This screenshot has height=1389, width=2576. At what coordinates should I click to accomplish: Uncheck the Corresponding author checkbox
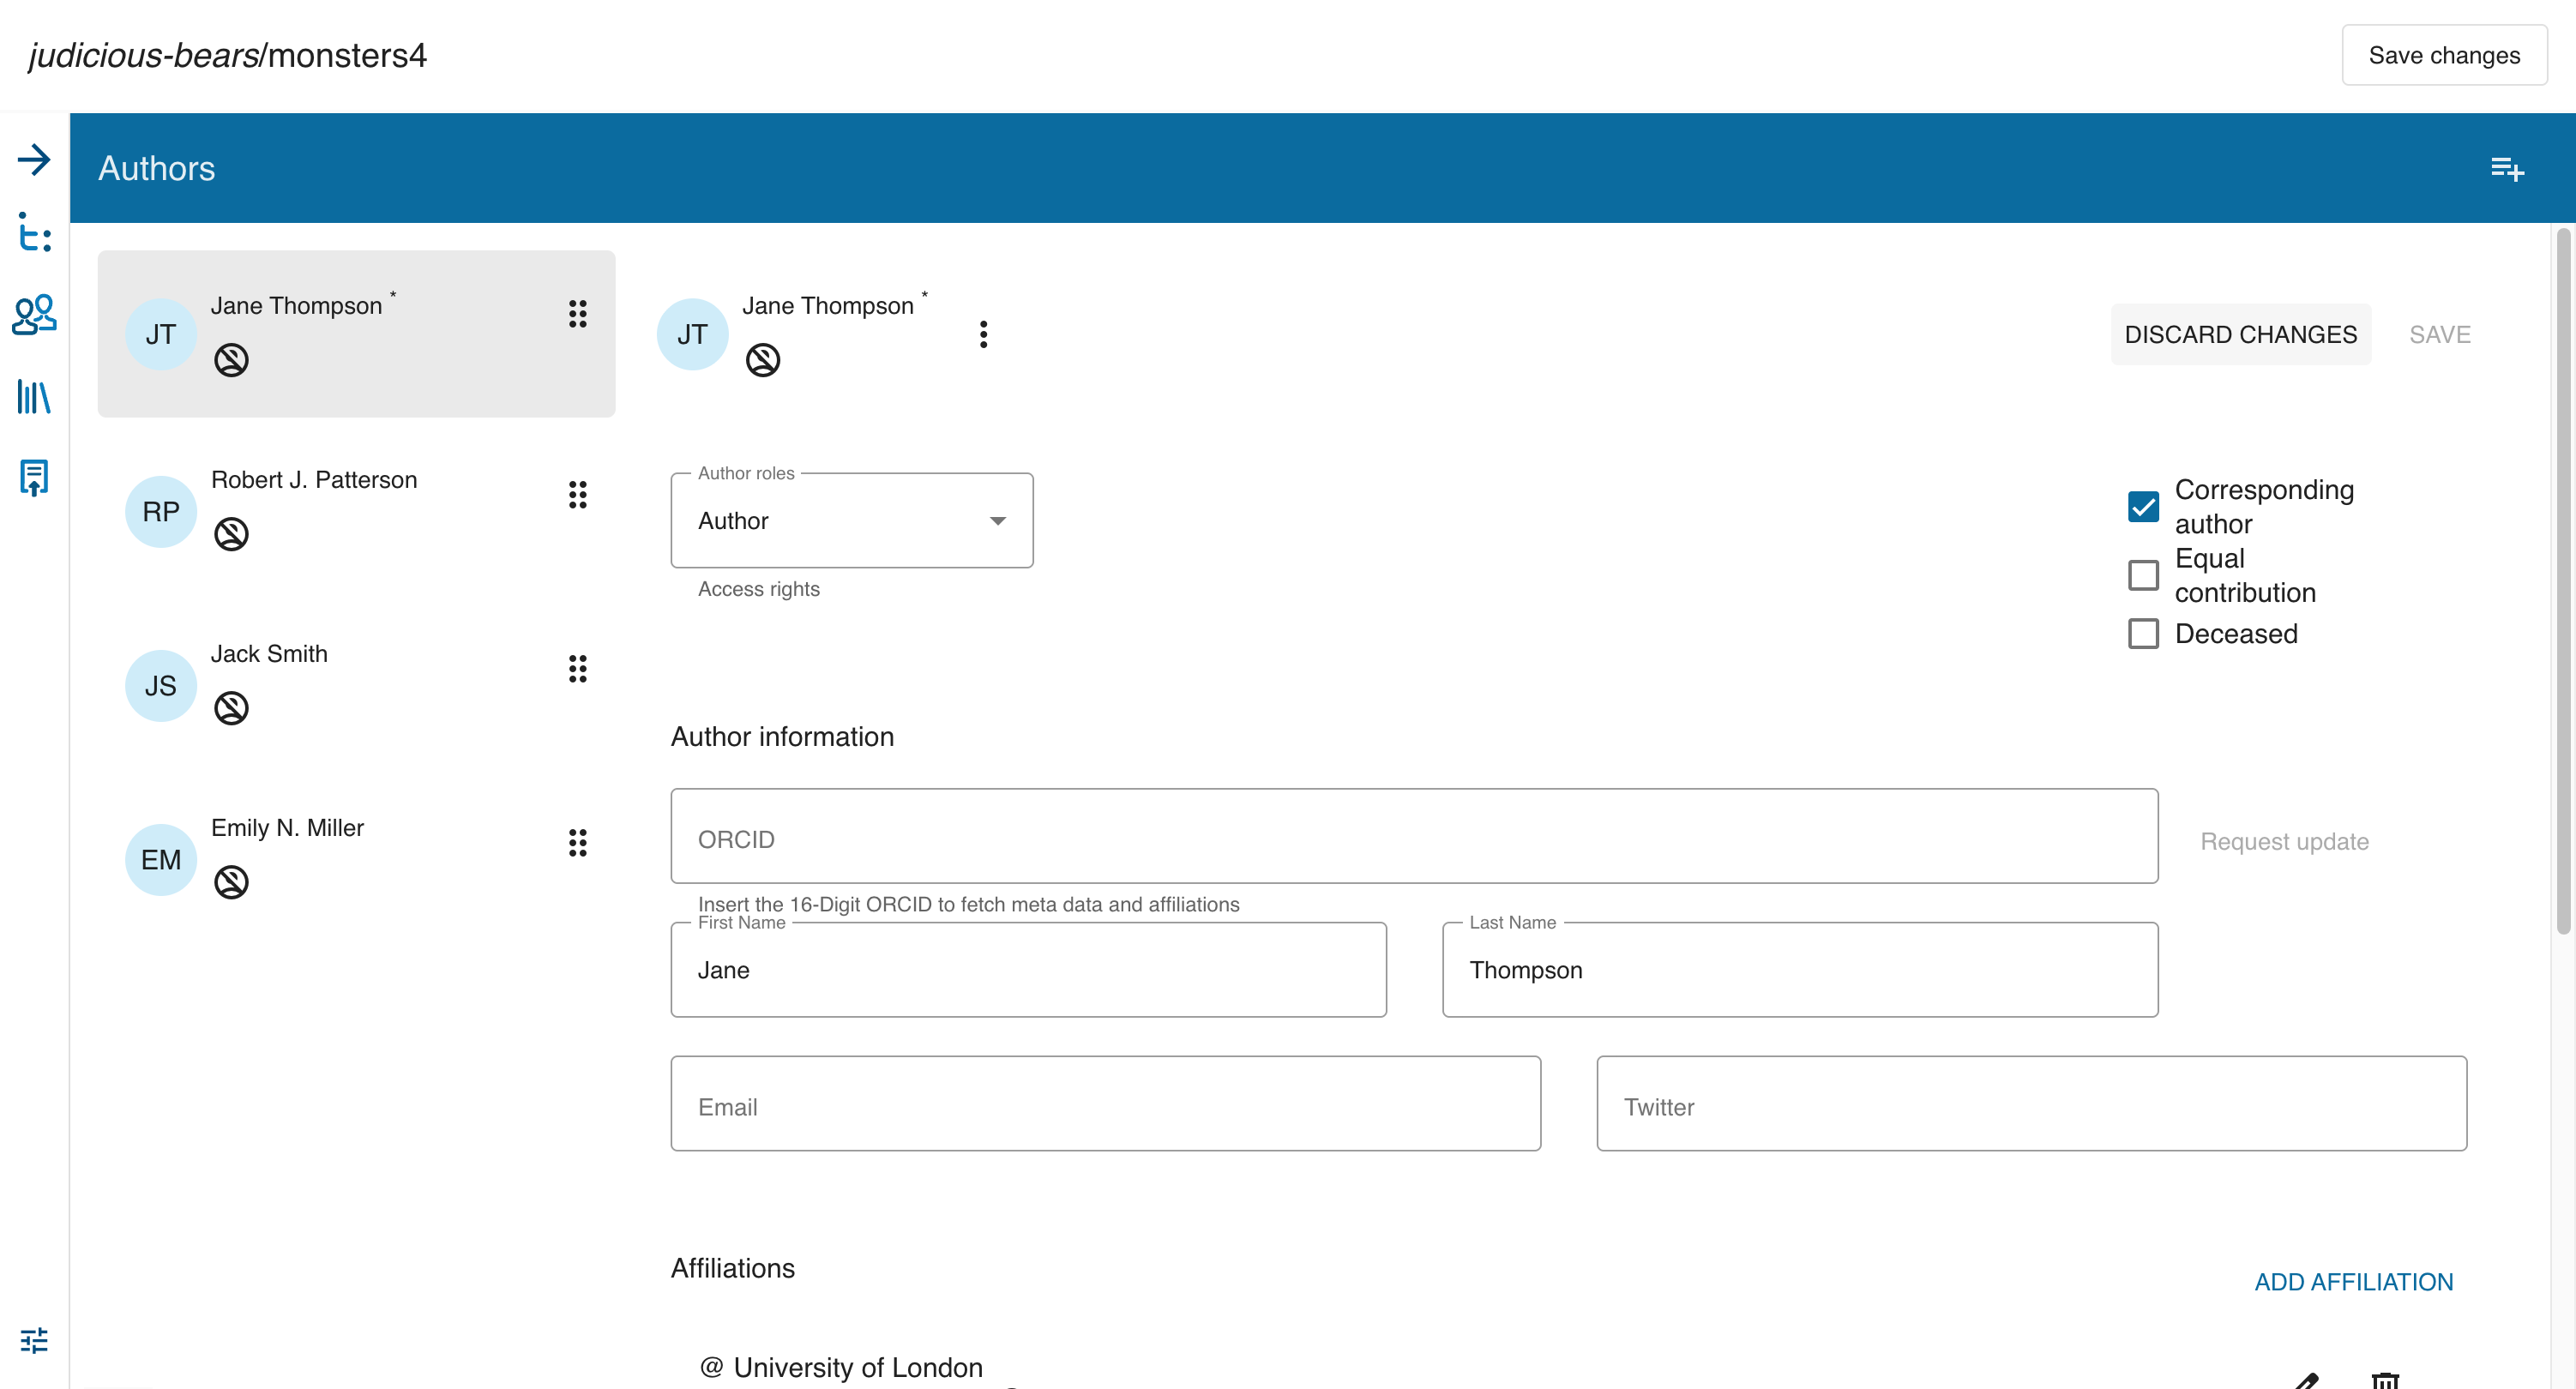pos(2143,507)
